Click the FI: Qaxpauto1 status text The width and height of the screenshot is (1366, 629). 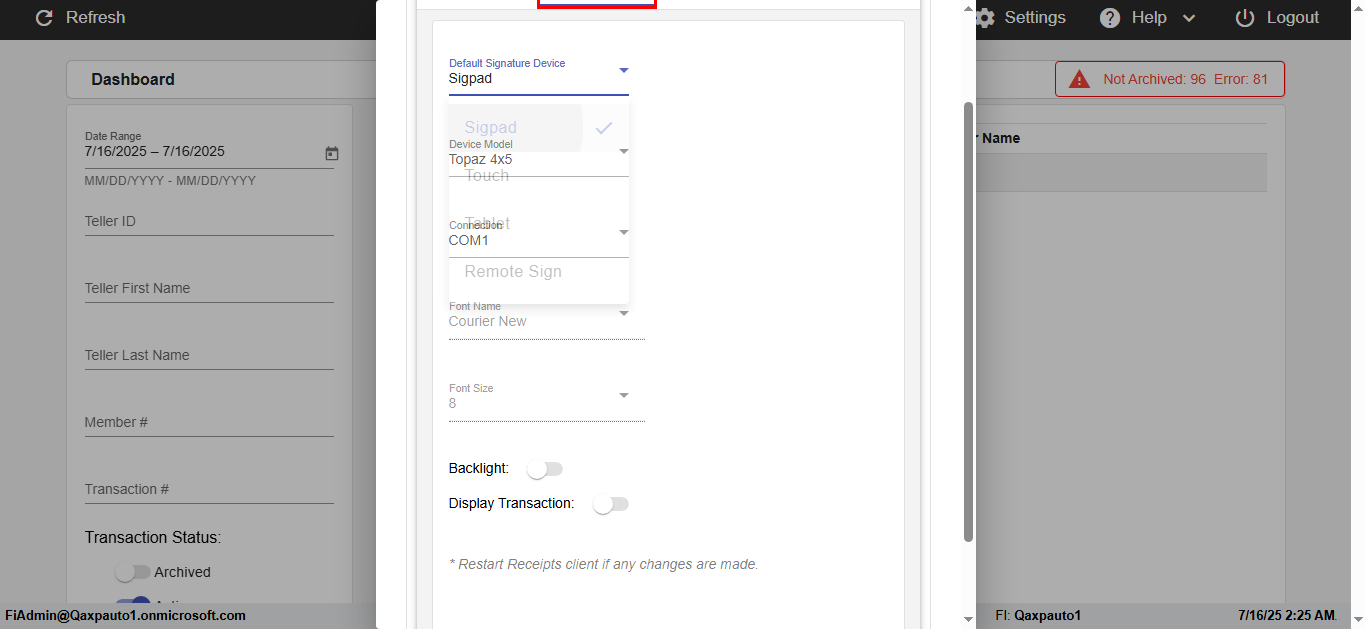[1038, 615]
